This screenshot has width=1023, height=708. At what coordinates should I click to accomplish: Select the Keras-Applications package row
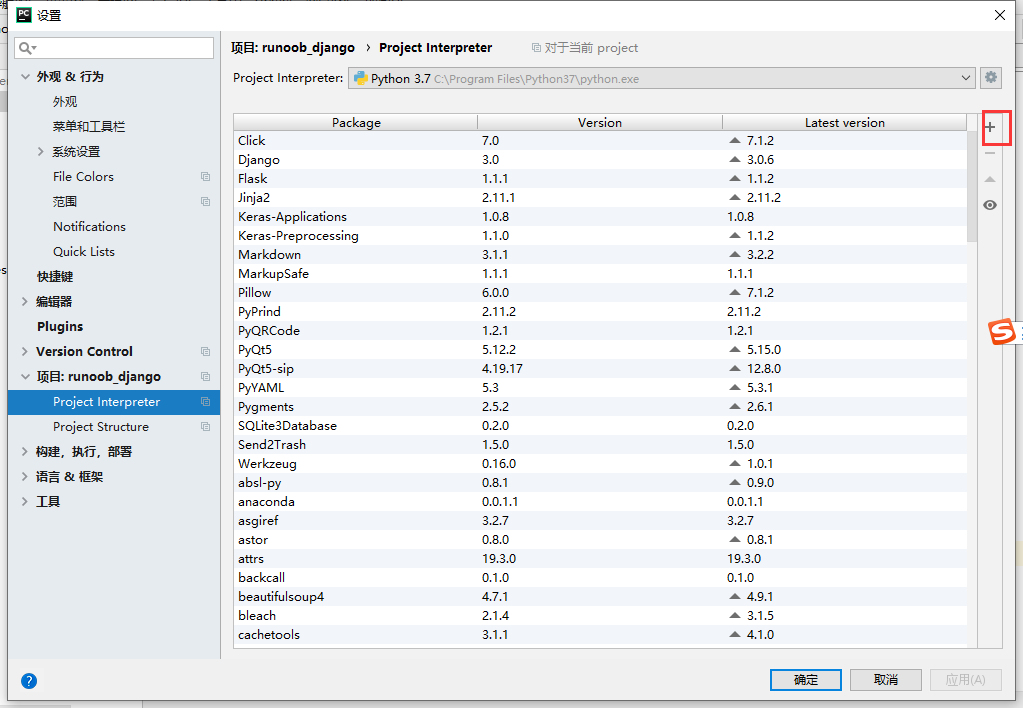[x=600, y=217]
